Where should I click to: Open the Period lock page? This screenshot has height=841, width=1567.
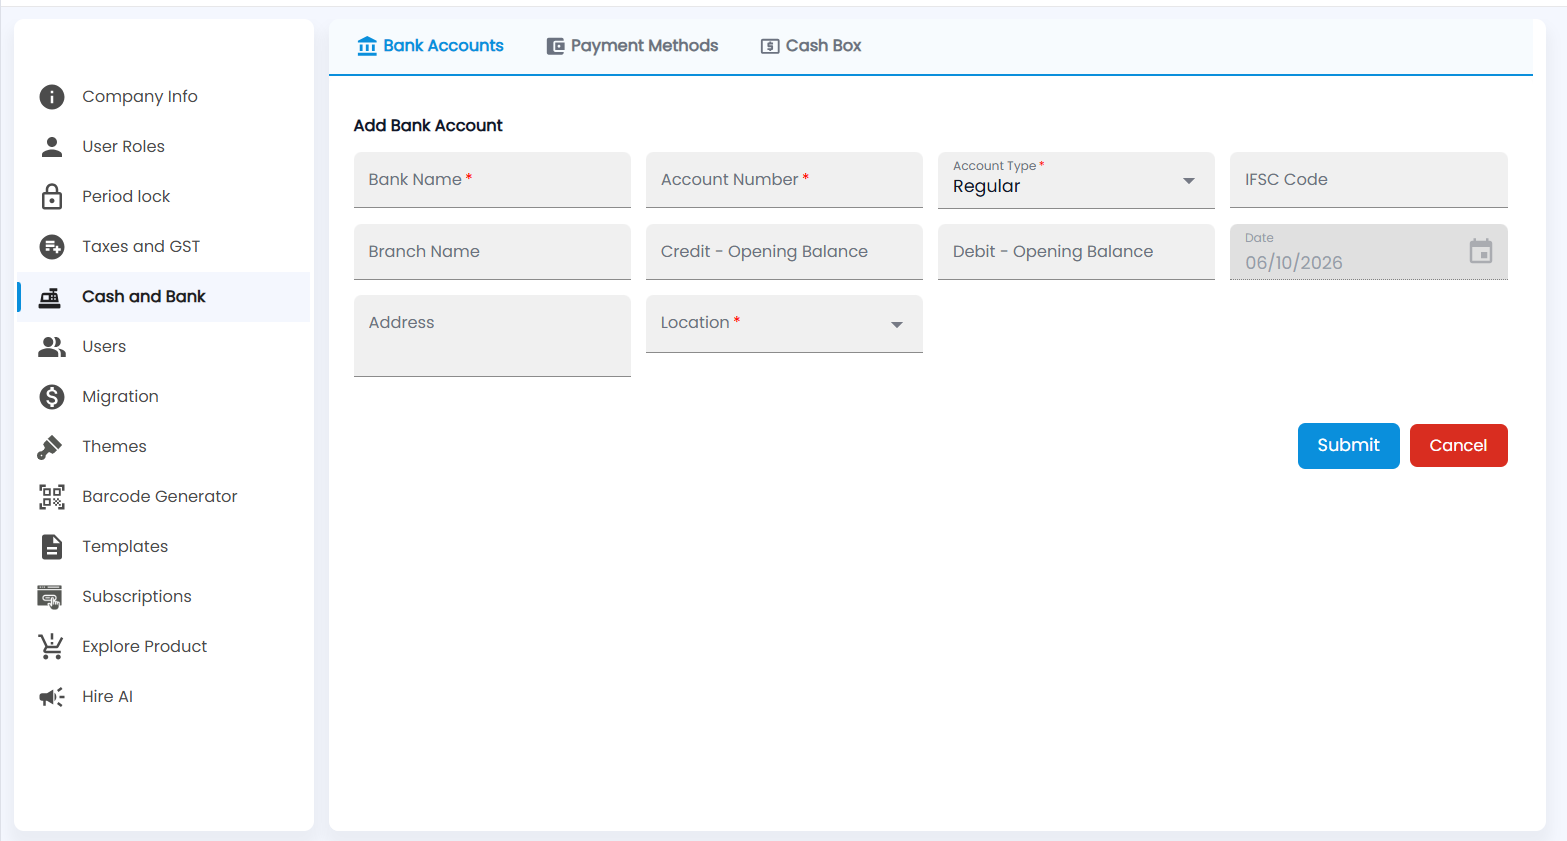pyautogui.click(x=164, y=197)
